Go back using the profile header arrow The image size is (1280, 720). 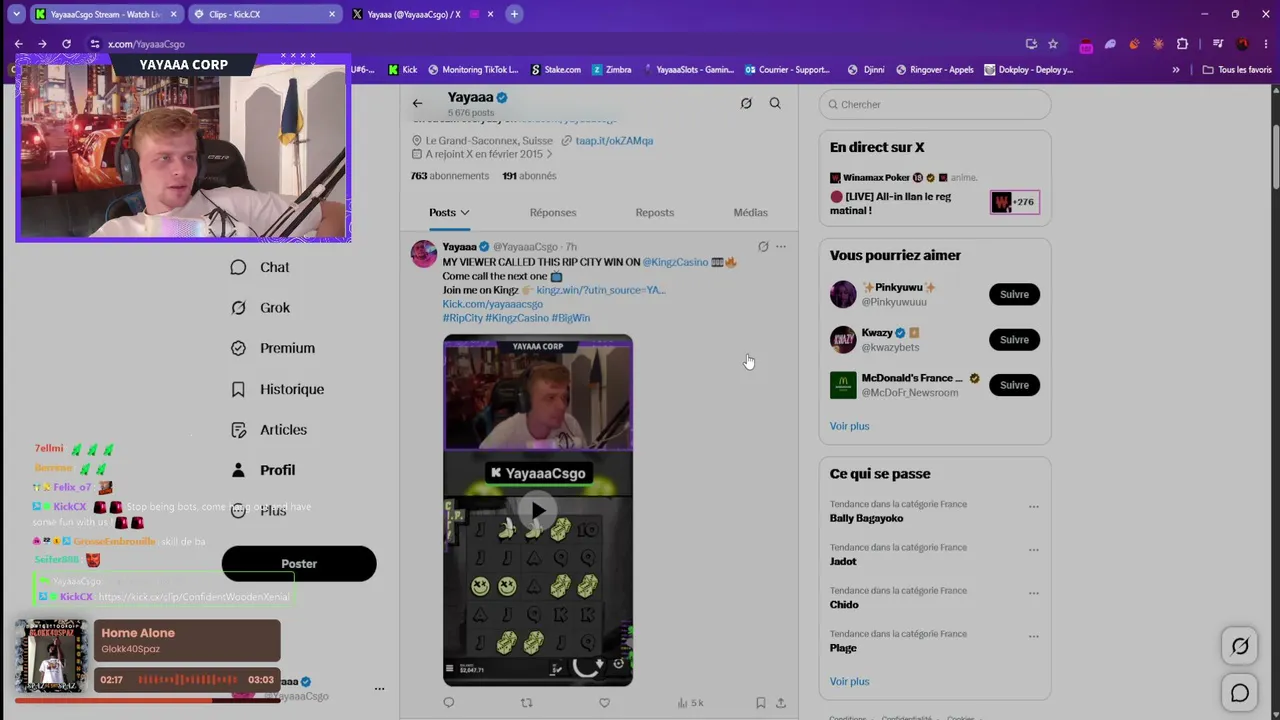tap(417, 103)
